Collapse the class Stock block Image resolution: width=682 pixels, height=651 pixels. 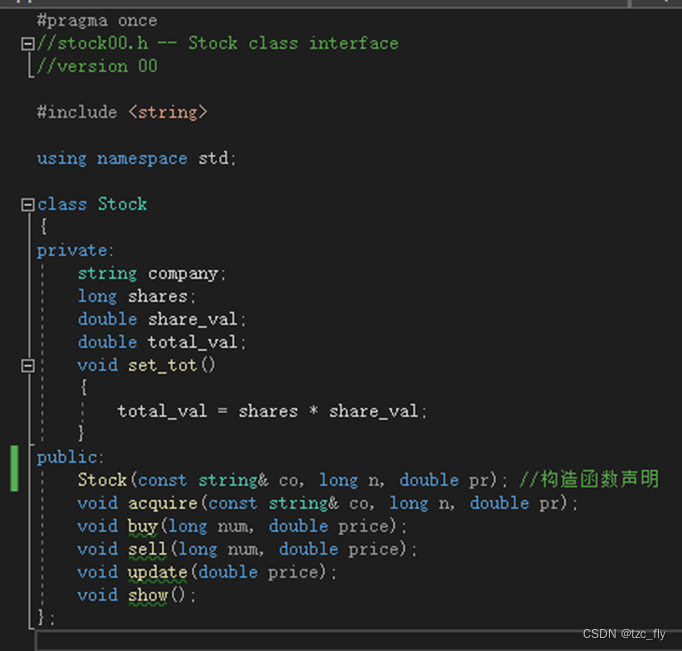(x=28, y=205)
